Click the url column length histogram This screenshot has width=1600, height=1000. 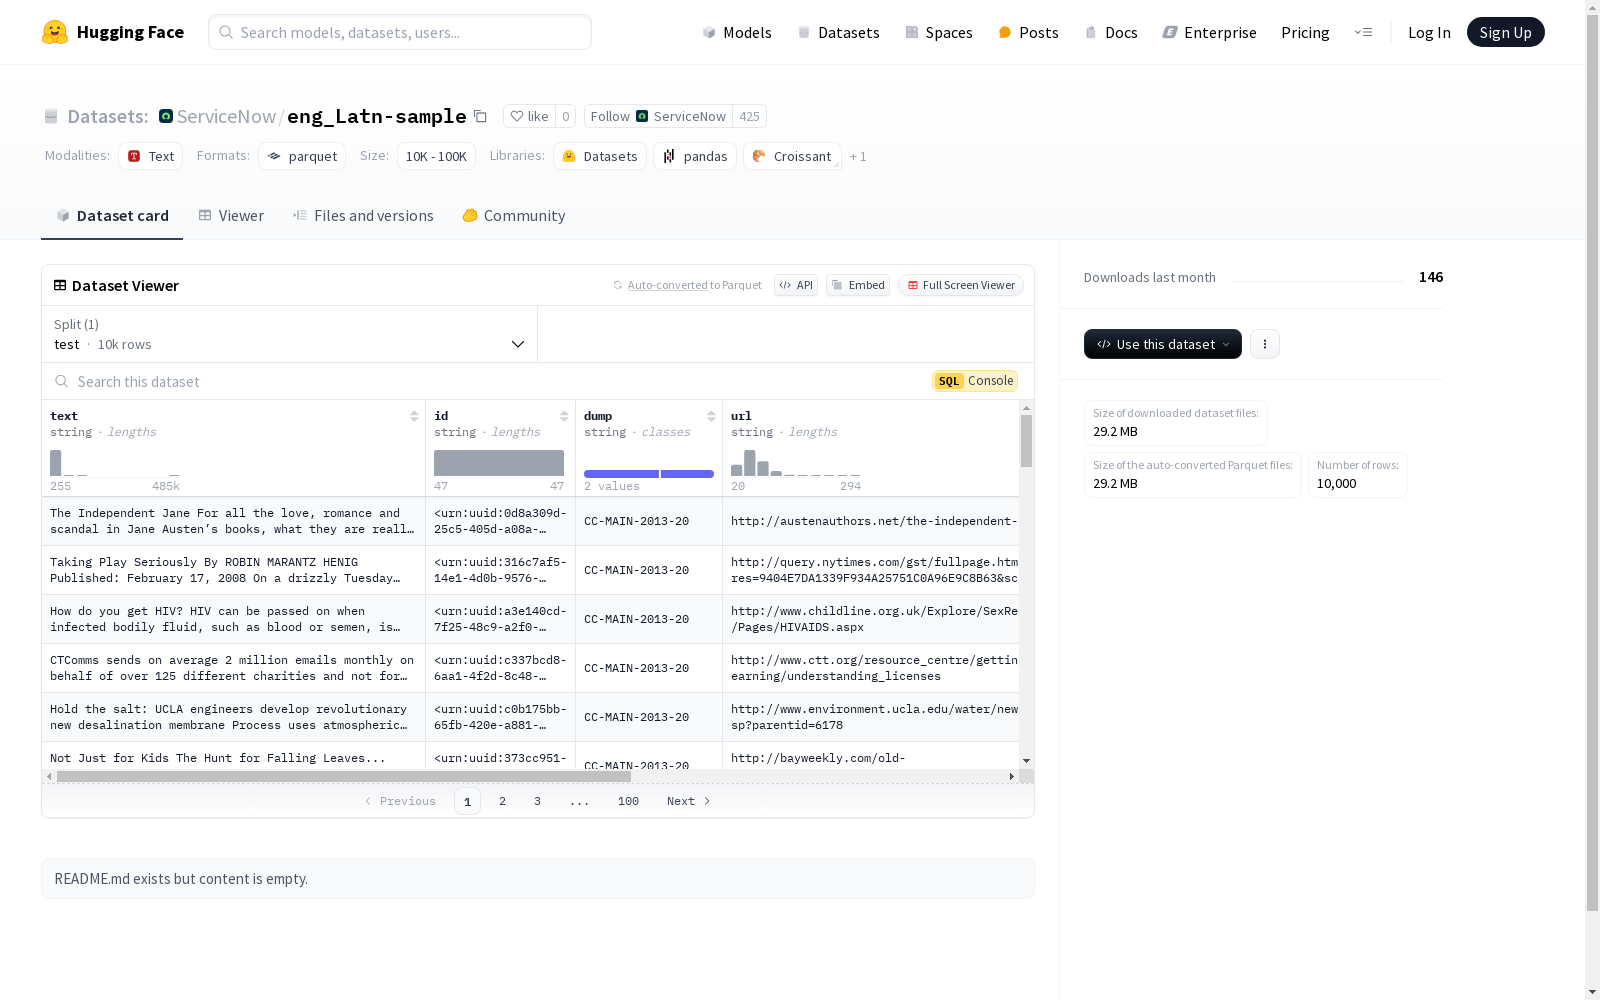[x=796, y=463]
